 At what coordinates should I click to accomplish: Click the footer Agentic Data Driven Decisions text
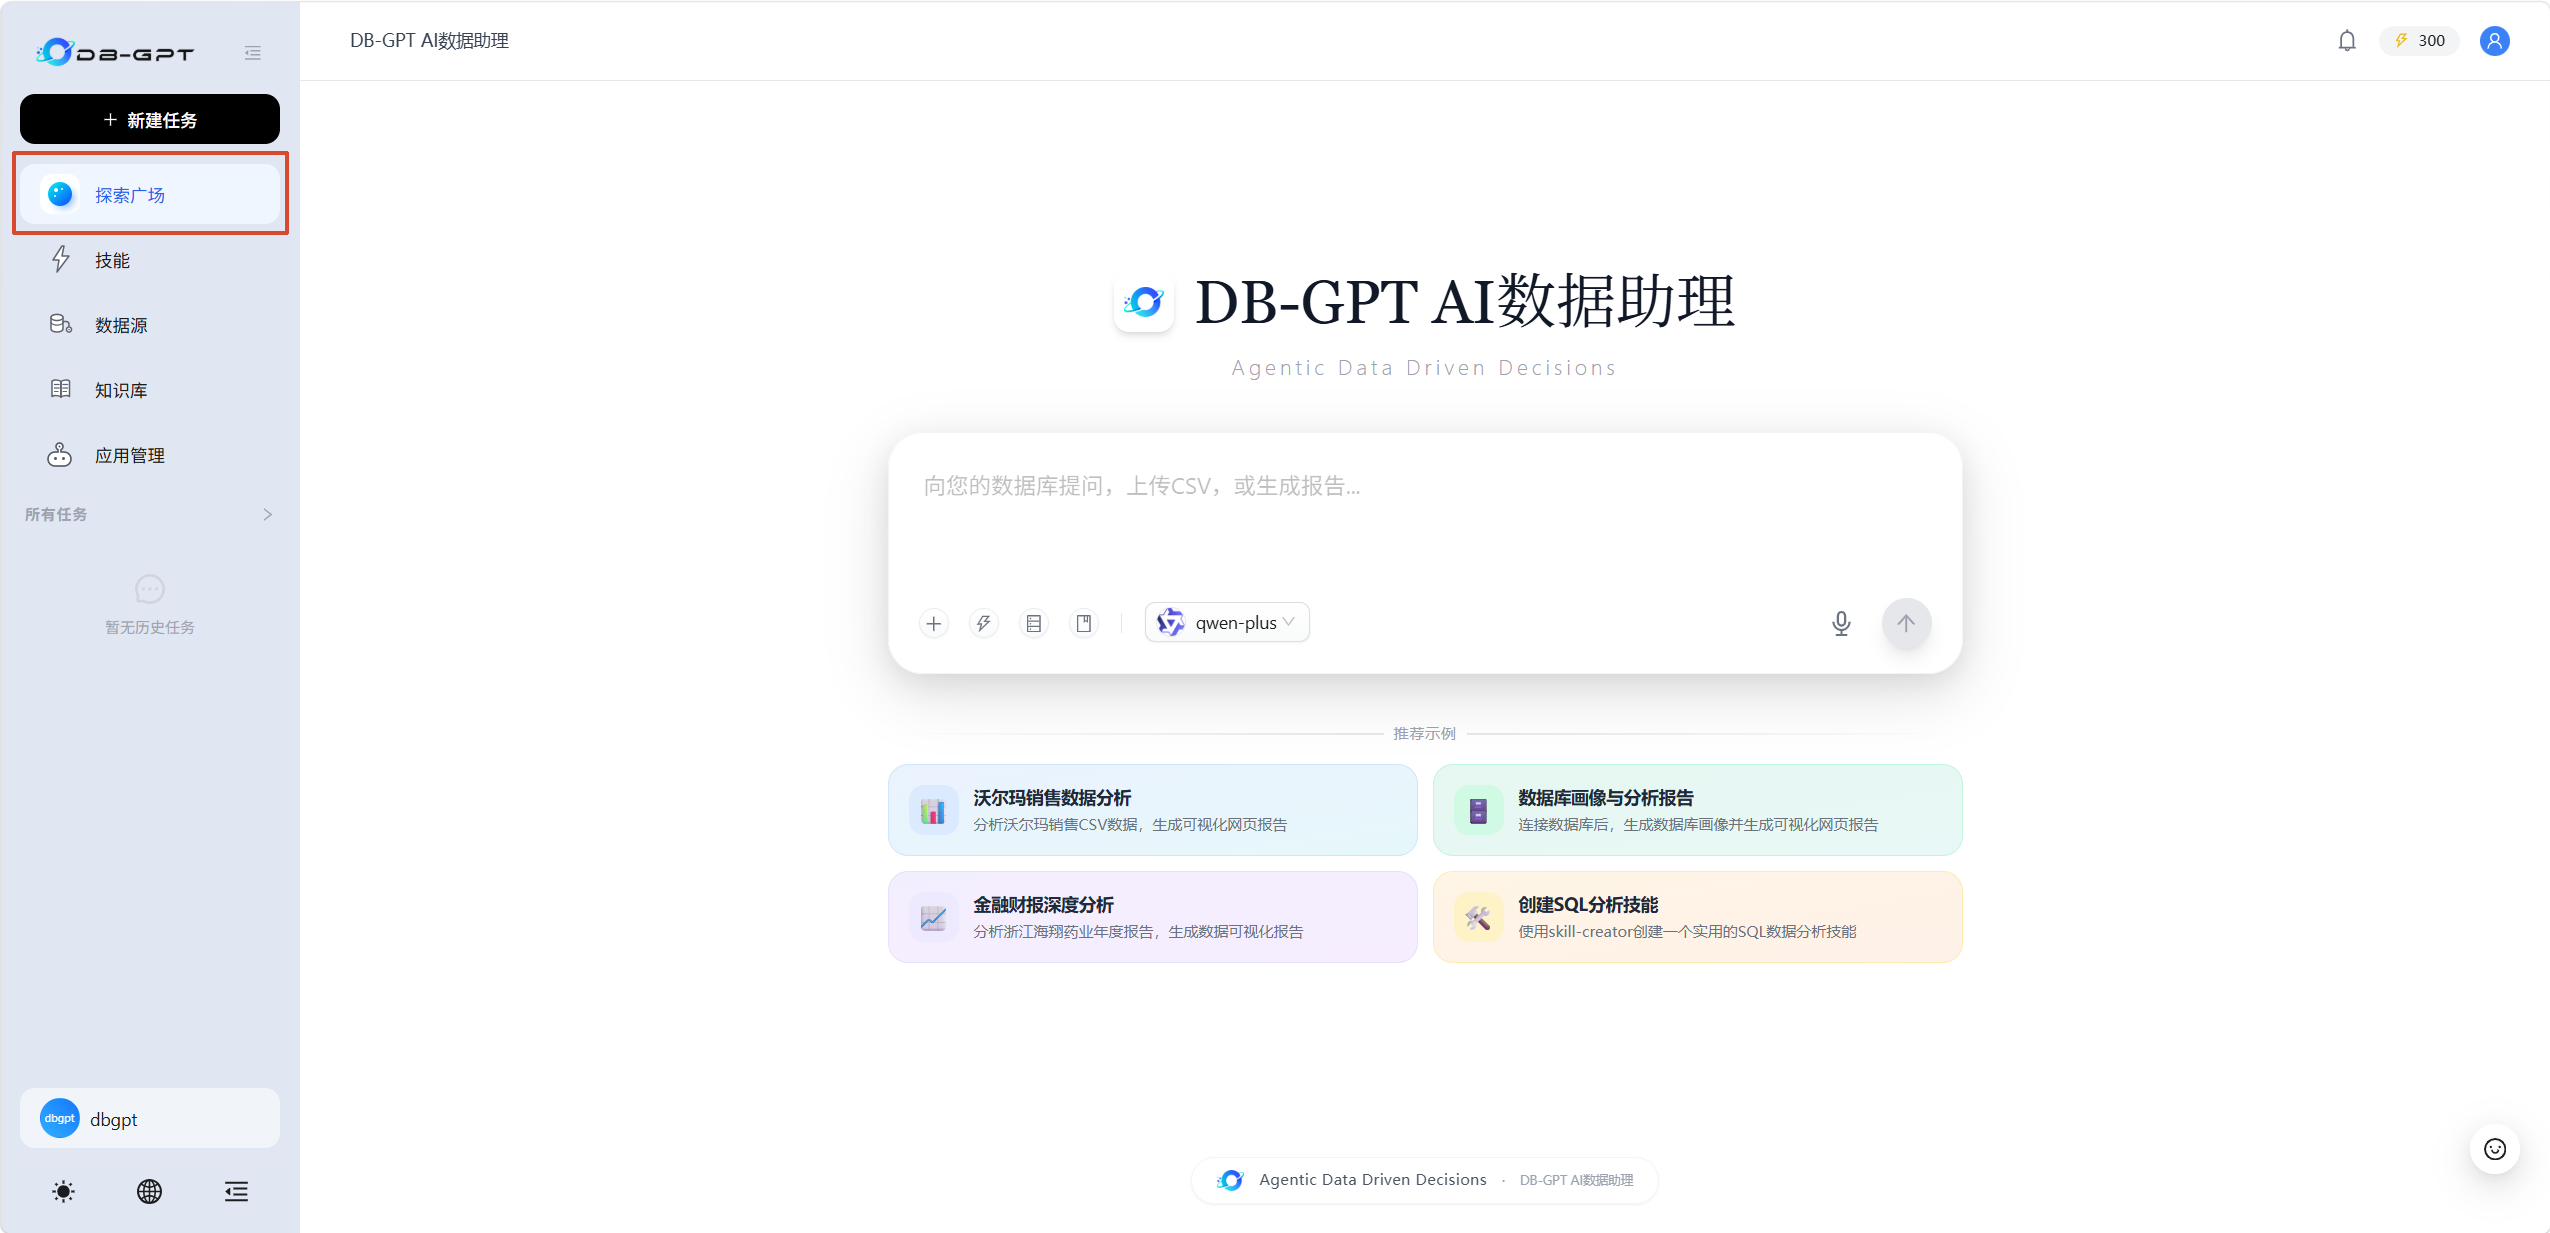click(x=1372, y=1180)
